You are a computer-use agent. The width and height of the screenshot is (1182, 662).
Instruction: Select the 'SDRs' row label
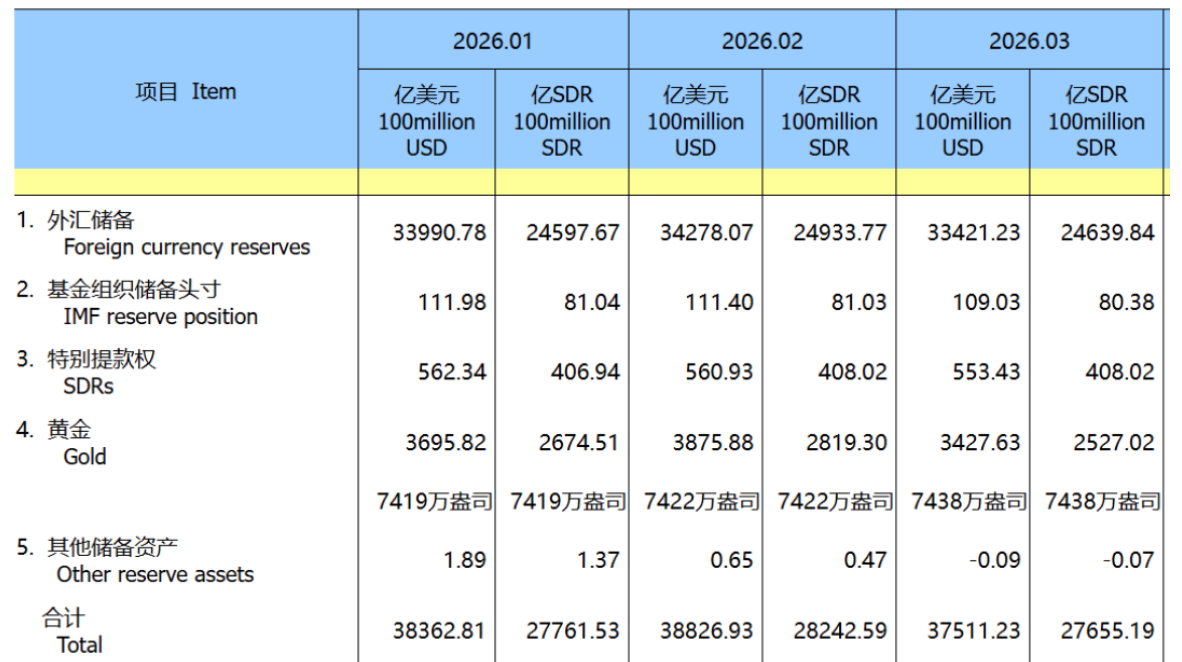click(88, 386)
